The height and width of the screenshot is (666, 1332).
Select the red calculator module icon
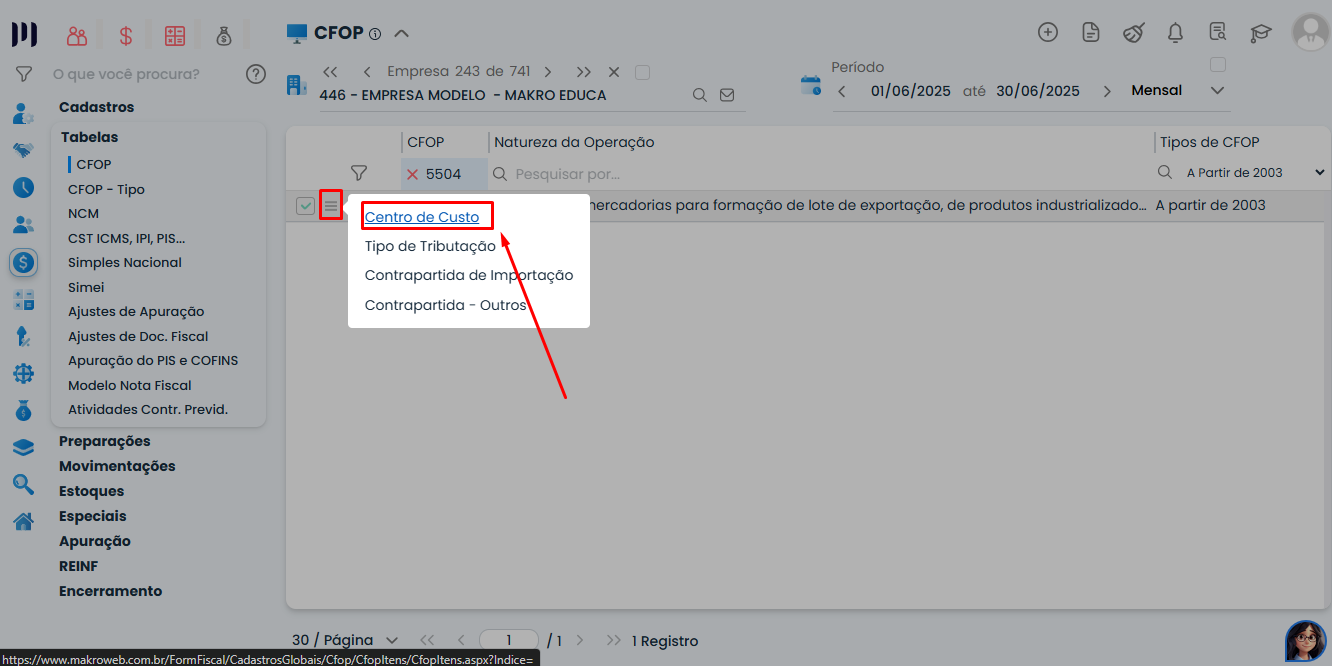[175, 34]
